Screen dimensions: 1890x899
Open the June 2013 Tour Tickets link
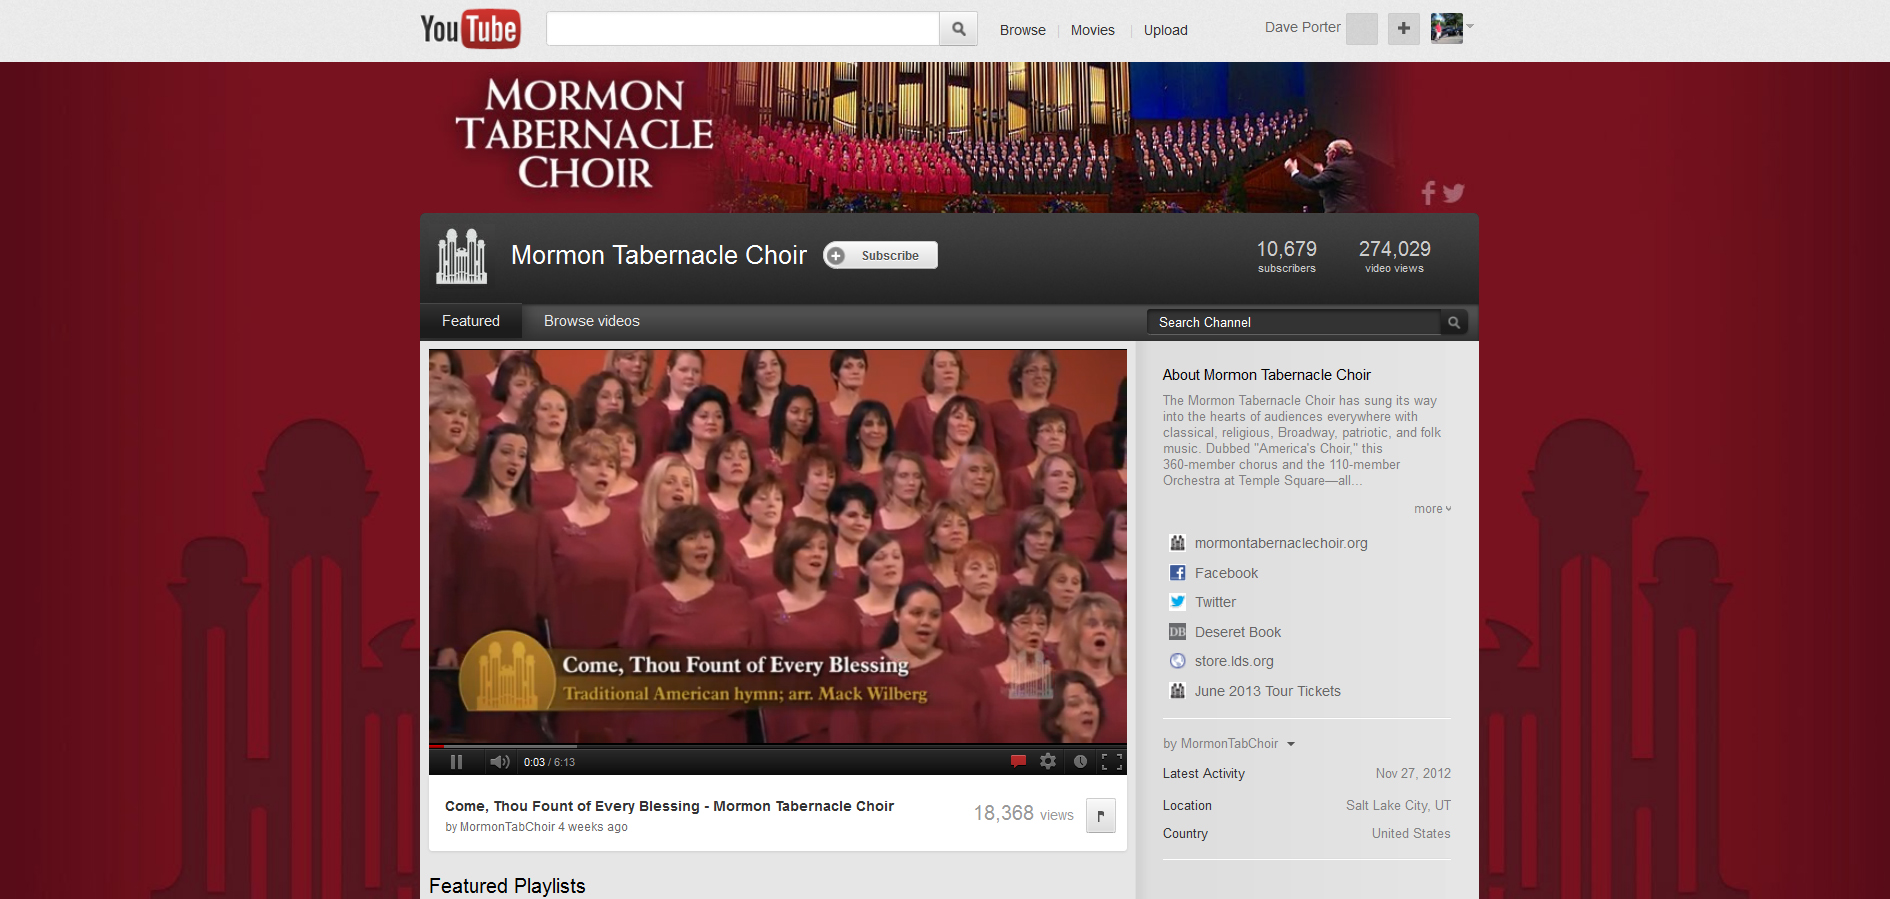1267,691
